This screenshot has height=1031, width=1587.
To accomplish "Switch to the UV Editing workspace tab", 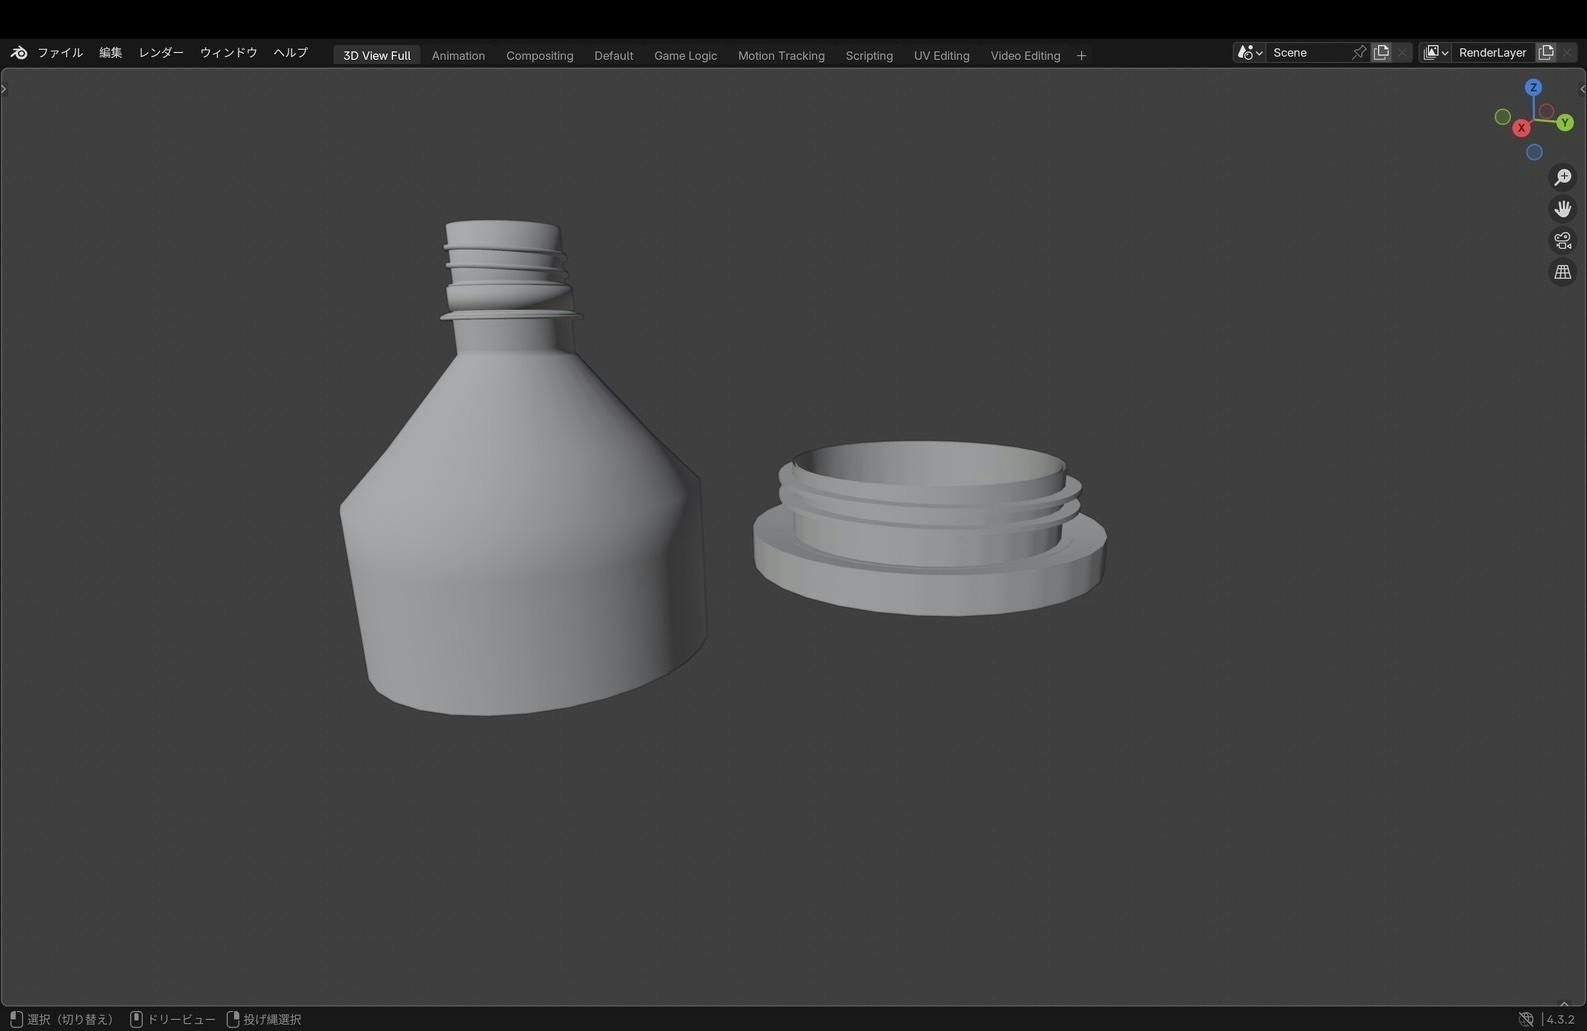I will click(941, 56).
